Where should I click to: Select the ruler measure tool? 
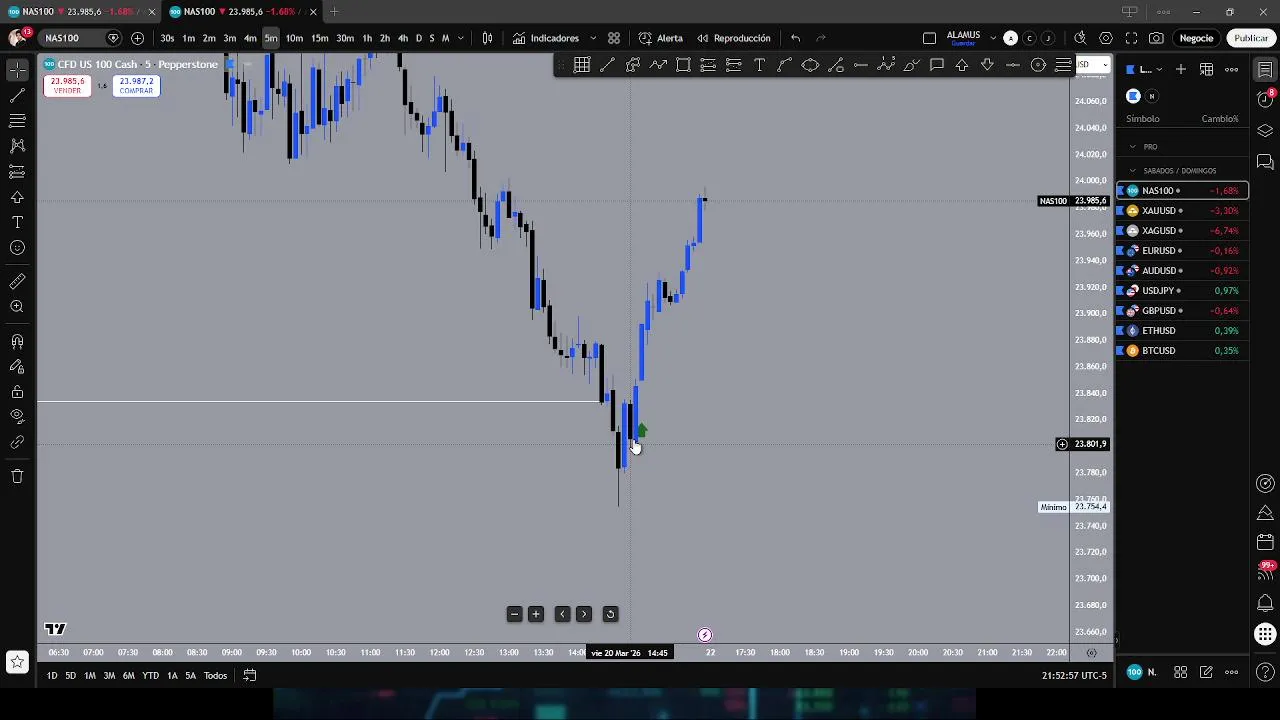pos(17,282)
